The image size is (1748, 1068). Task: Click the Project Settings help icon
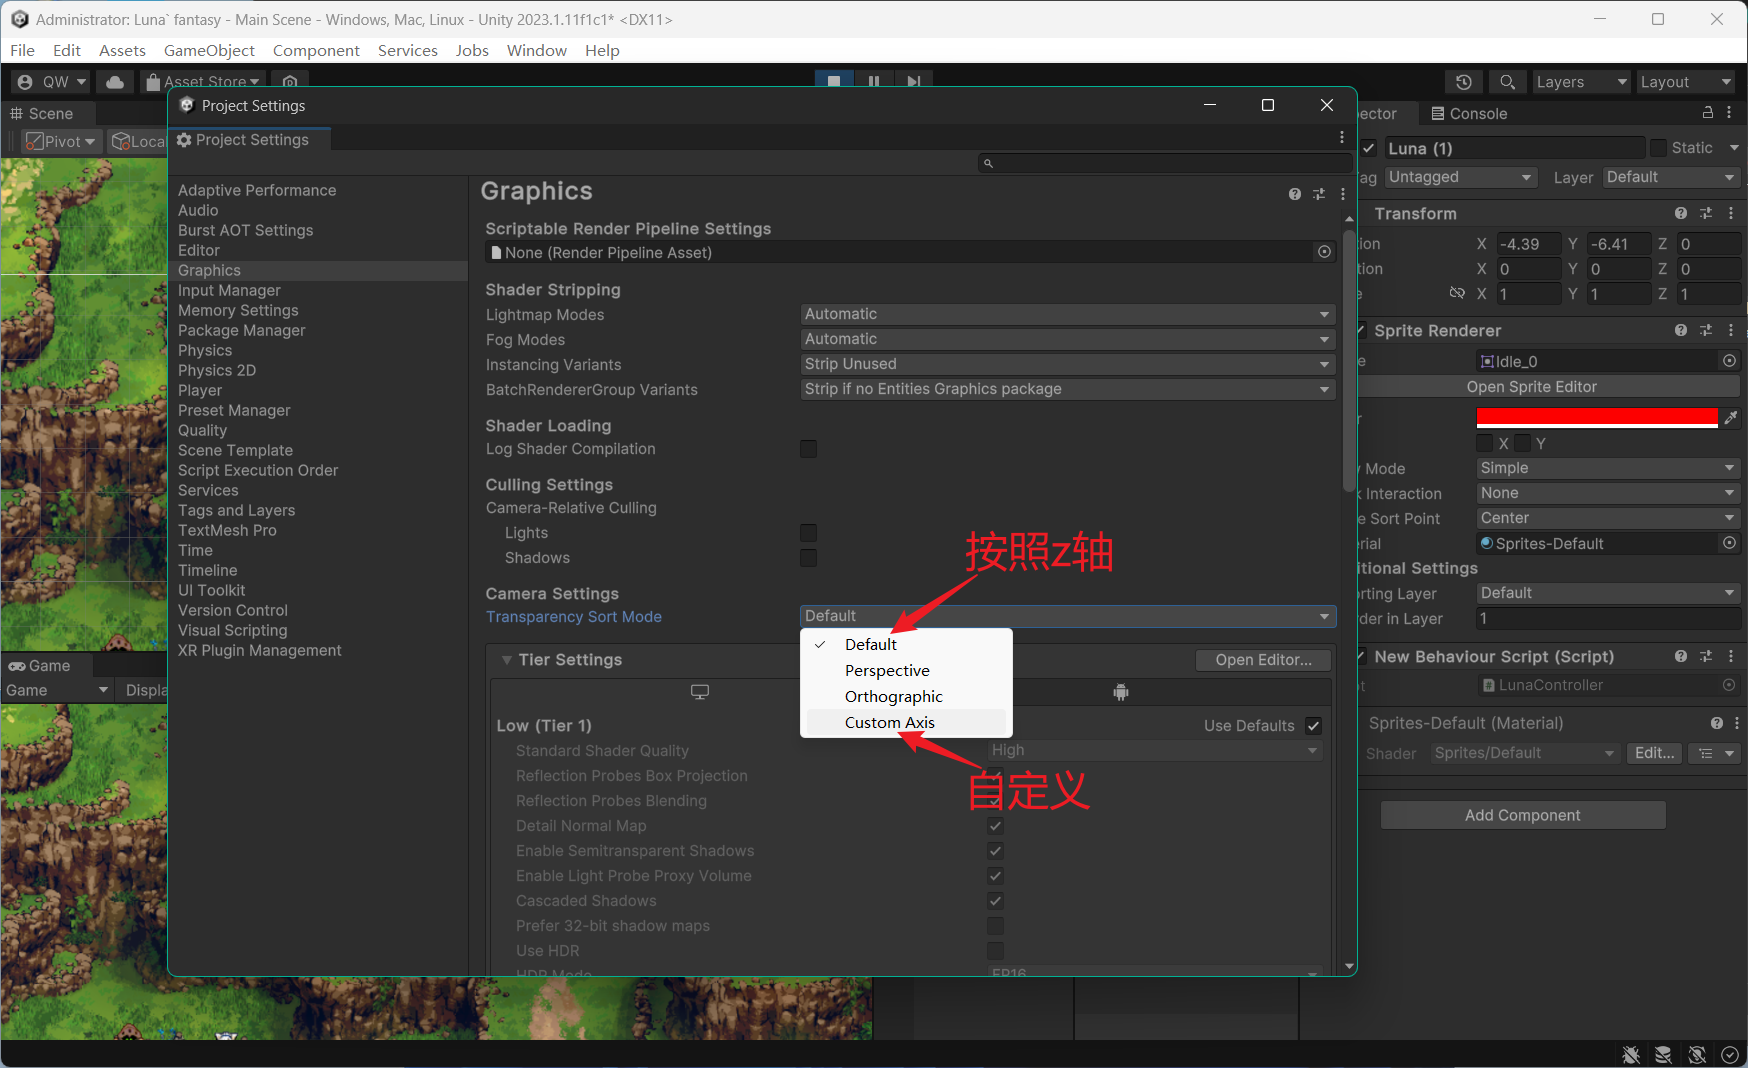(1295, 194)
